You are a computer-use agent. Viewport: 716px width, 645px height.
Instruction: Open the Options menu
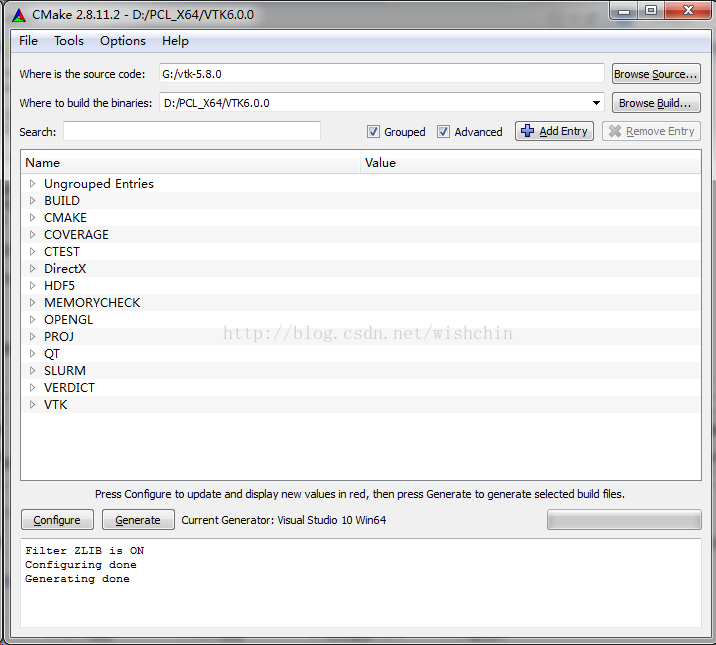(123, 41)
